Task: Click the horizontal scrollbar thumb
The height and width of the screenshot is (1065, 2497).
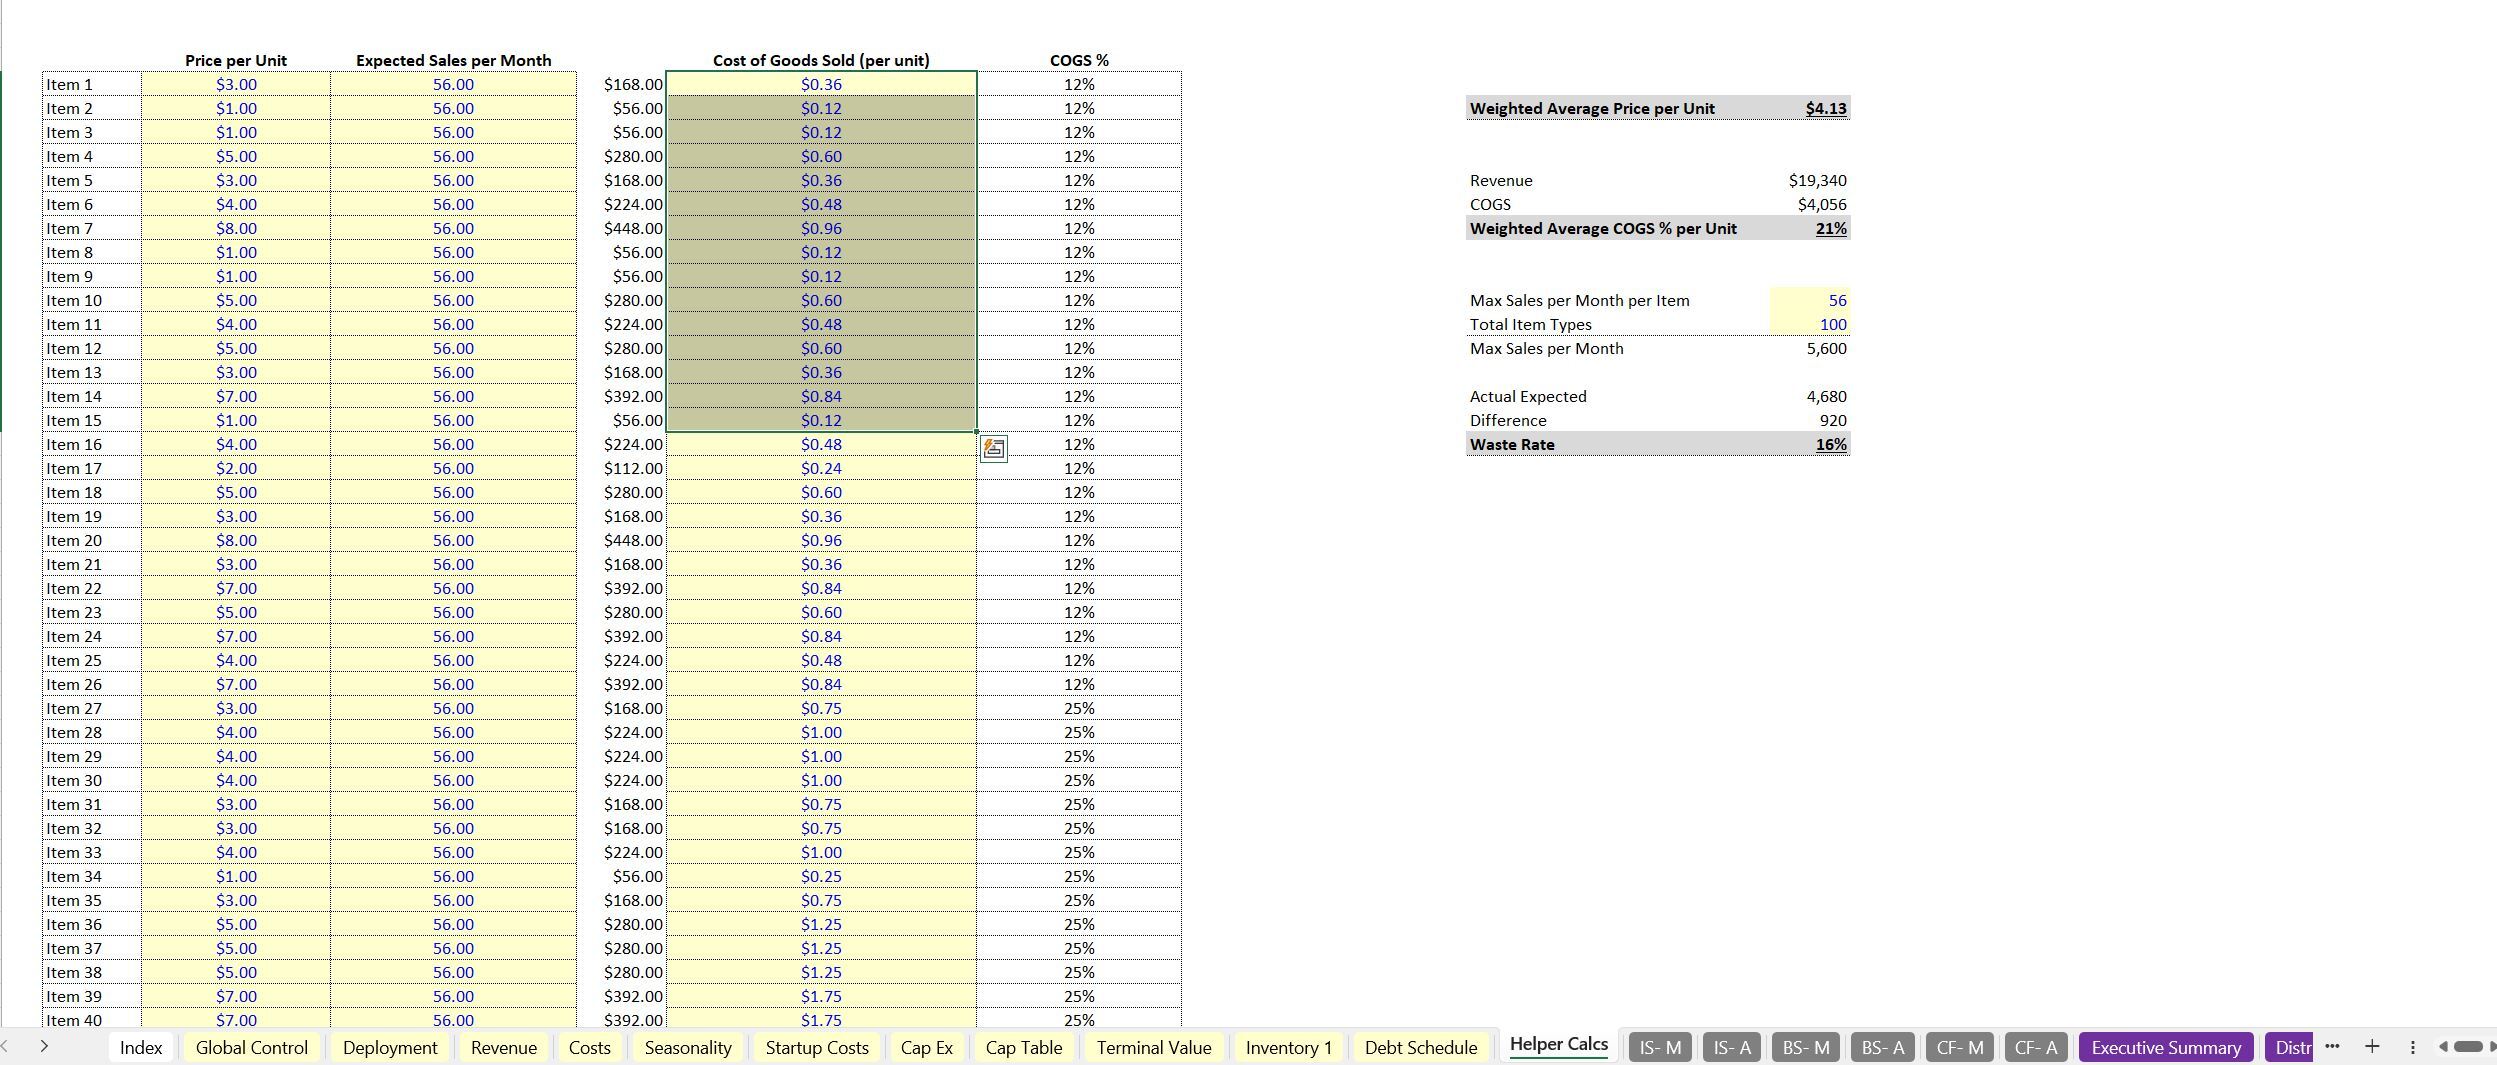Action: 2468,1046
